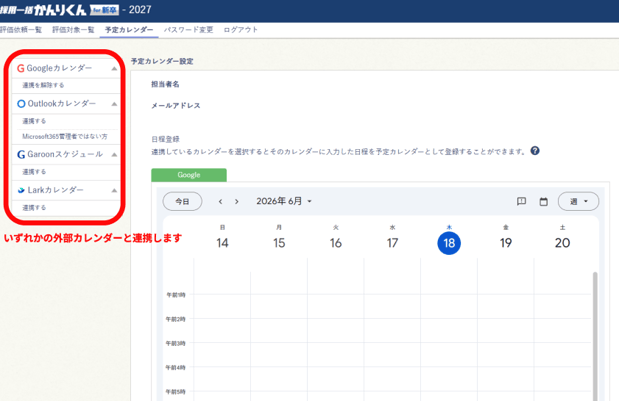The image size is (619, 401).
Task: Open the パスワード変更 menu item
Action: [x=189, y=30]
